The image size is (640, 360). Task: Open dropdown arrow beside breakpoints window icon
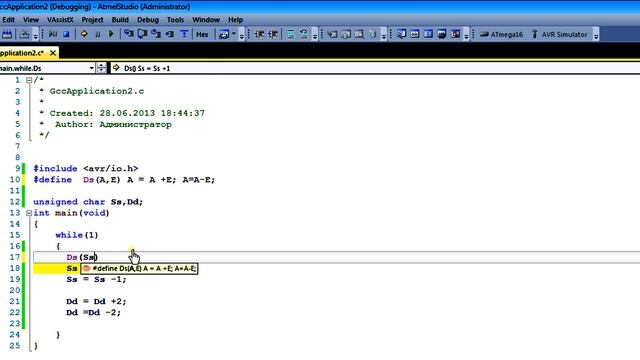pos(234,35)
